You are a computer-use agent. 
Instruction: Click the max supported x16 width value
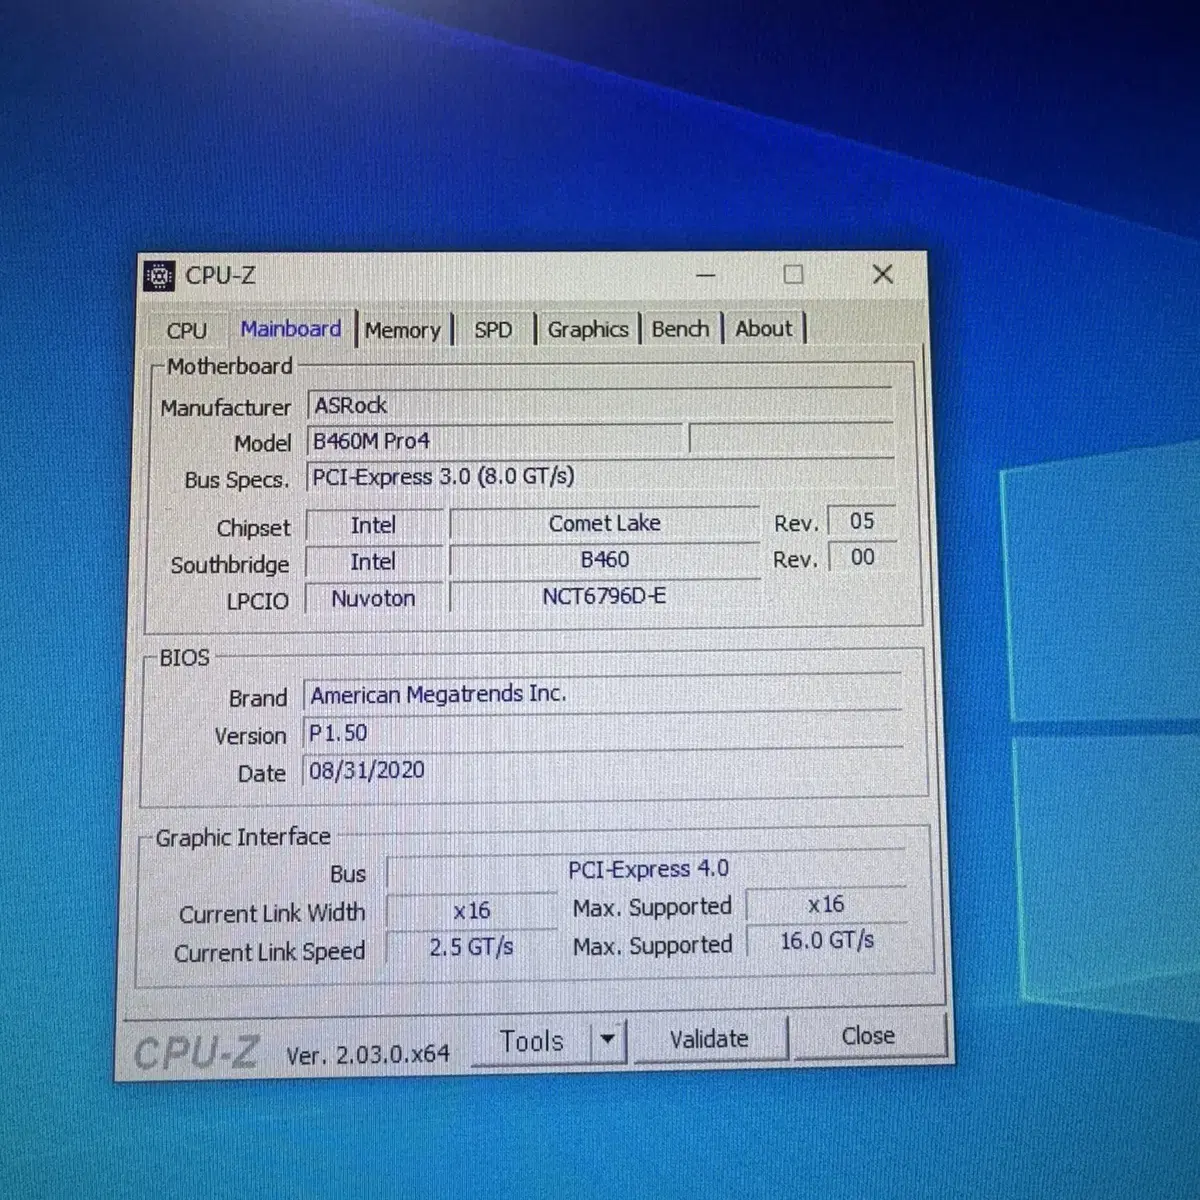[826, 905]
